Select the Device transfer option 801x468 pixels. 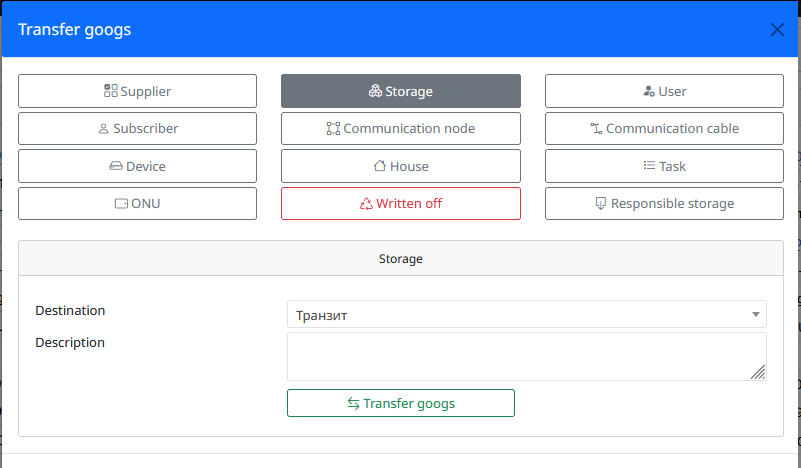pos(137,166)
